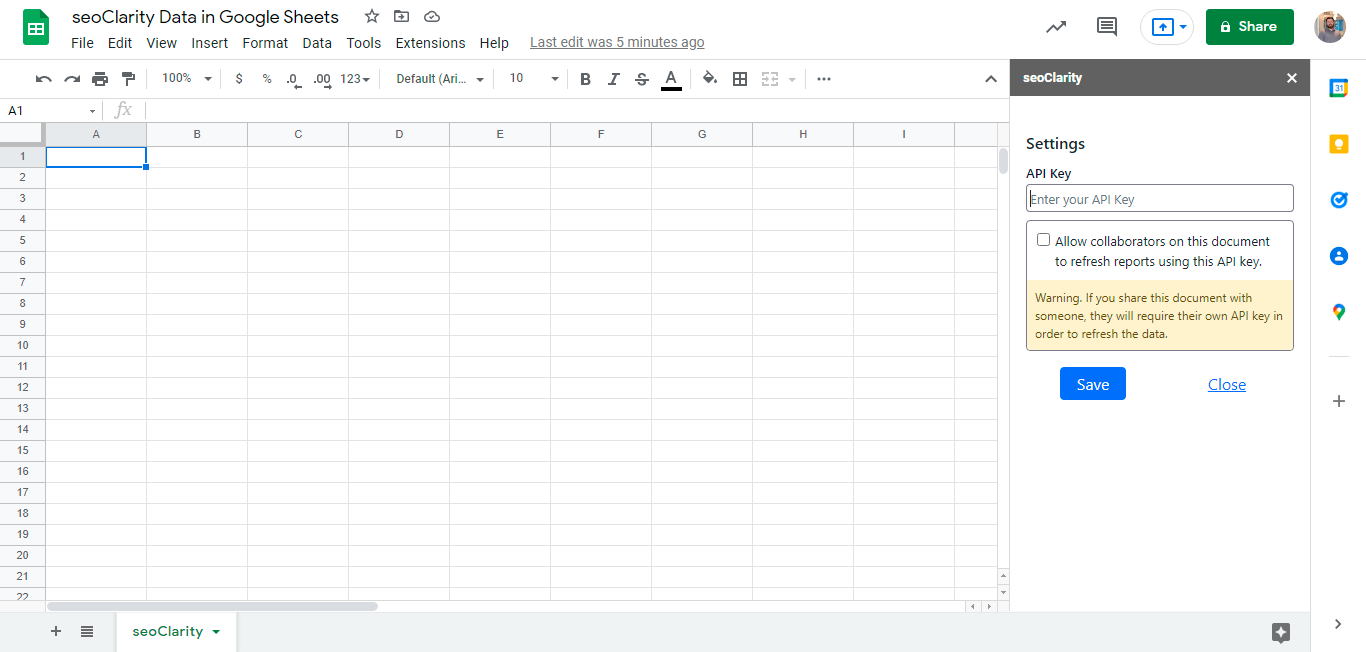This screenshot has width=1366, height=652.
Task: Open the Explore button
Action: [x=1281, y=632]
